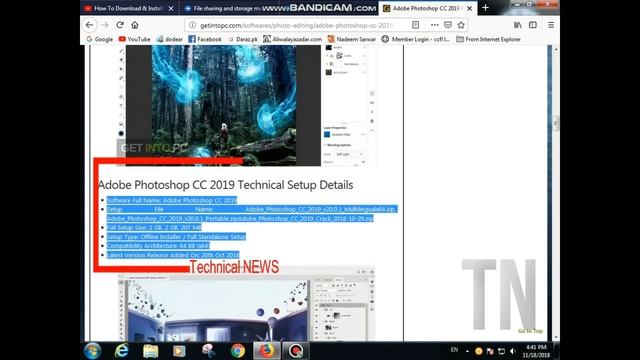Show sidebars icon in Firefox toolbar

tap(533, 25)
